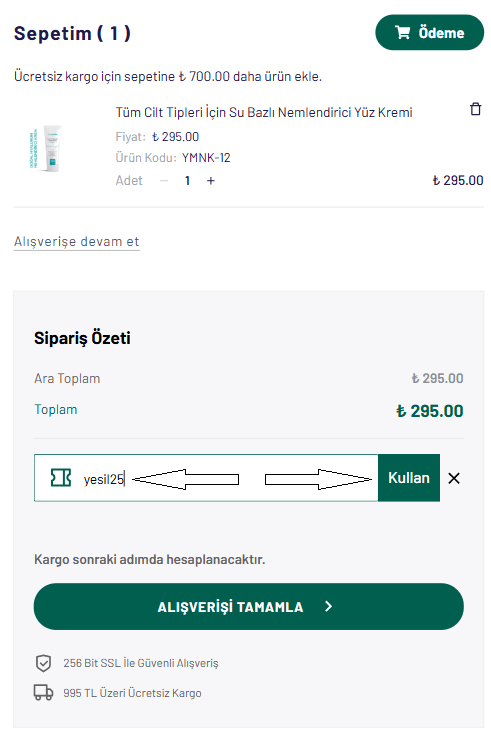Viewport: 491px width, 737px height.
Task: Open Tüm Cilt Tipleri İçin product title
Action: click(x=264, y=112)
